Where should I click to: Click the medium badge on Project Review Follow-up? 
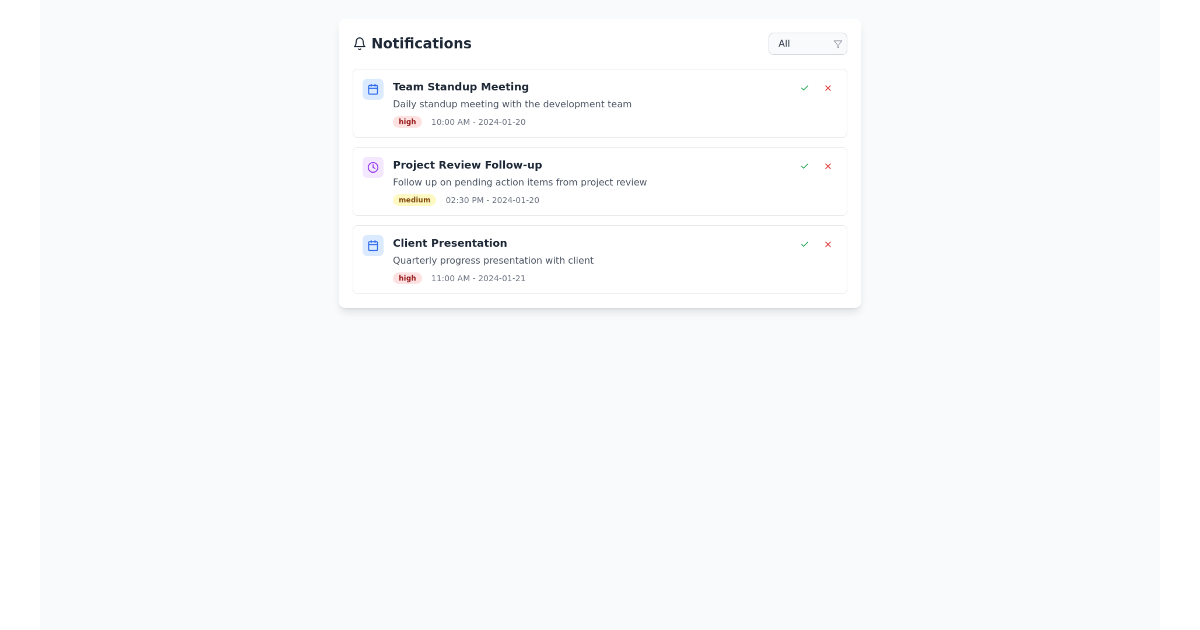(x=414, y=200)
